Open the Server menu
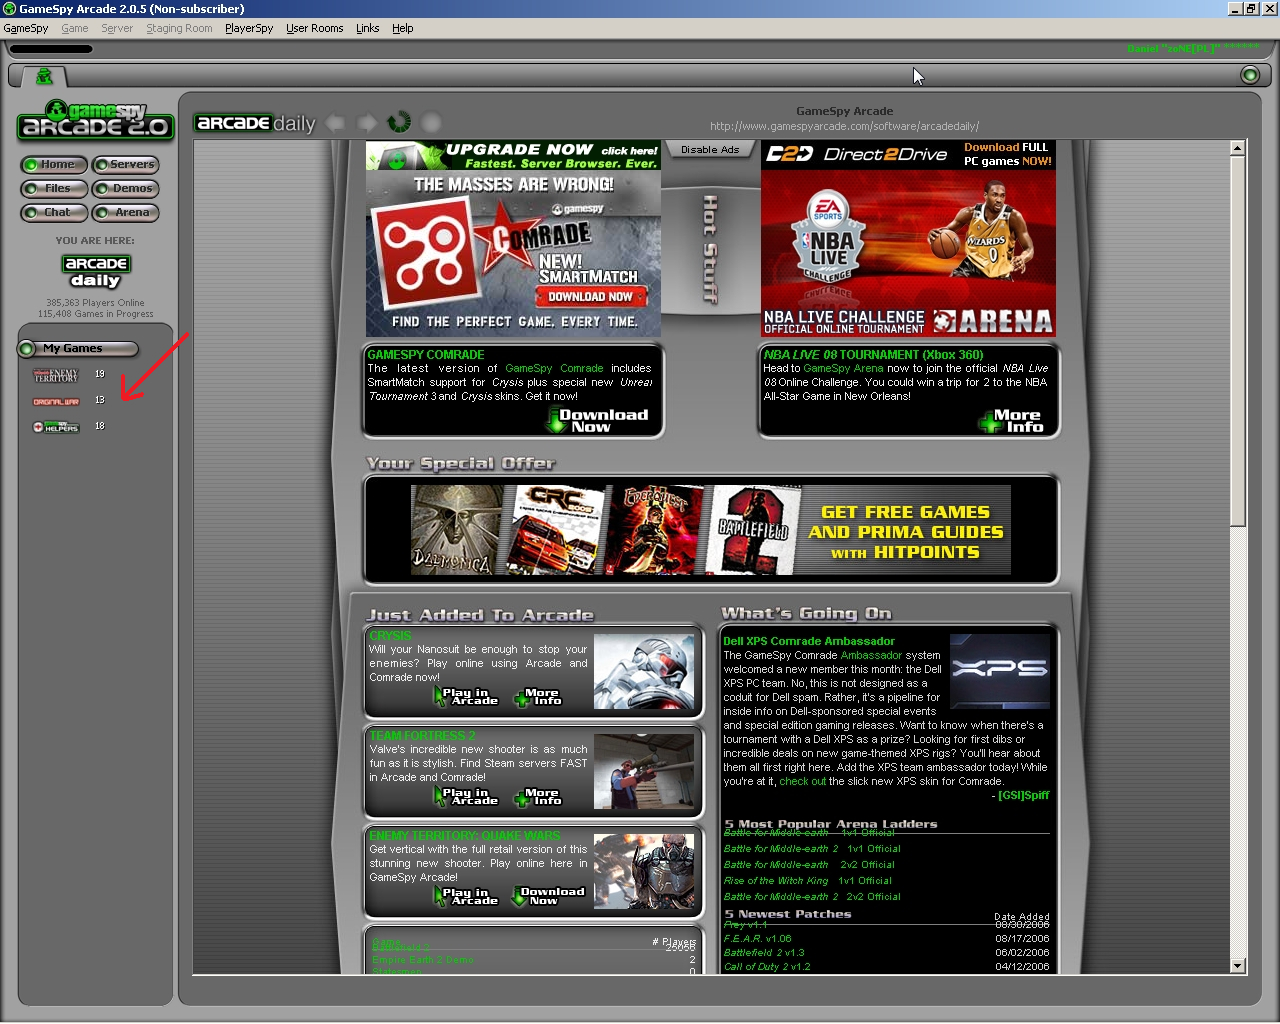This screenshot has width=1280, height=1024. 117,28
